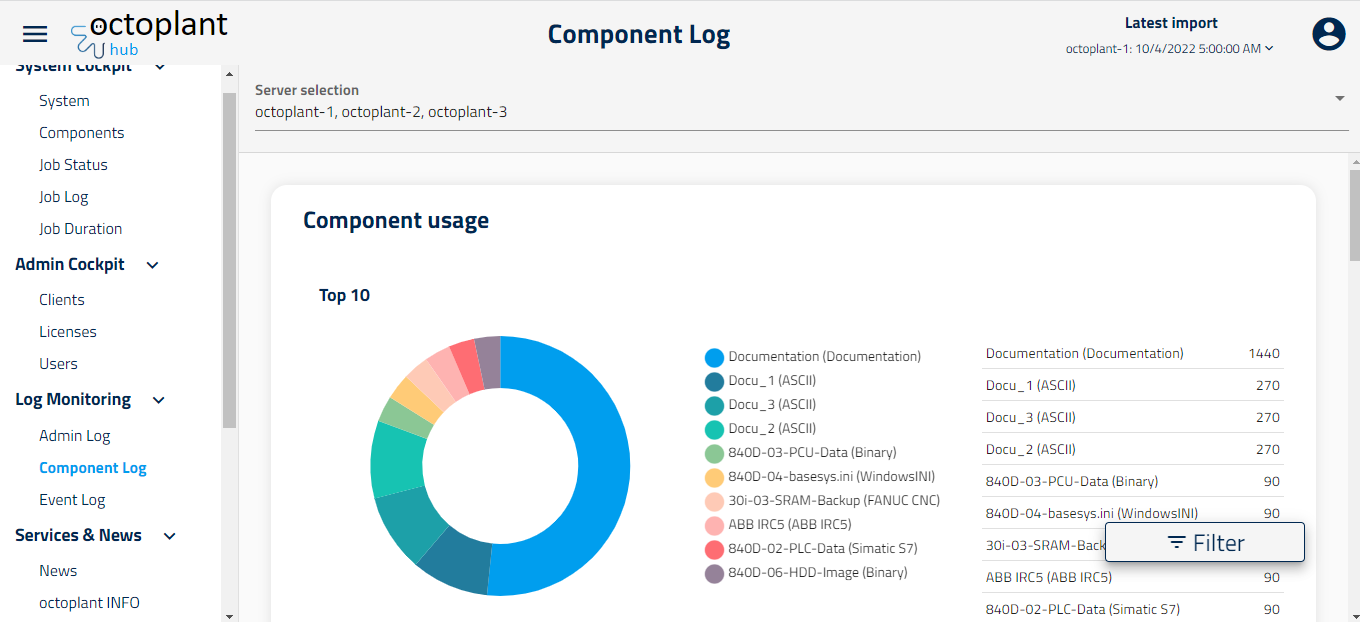
Task: Toggle Docu_3 (ASCII) legend color dot
Action: (714, 405)
